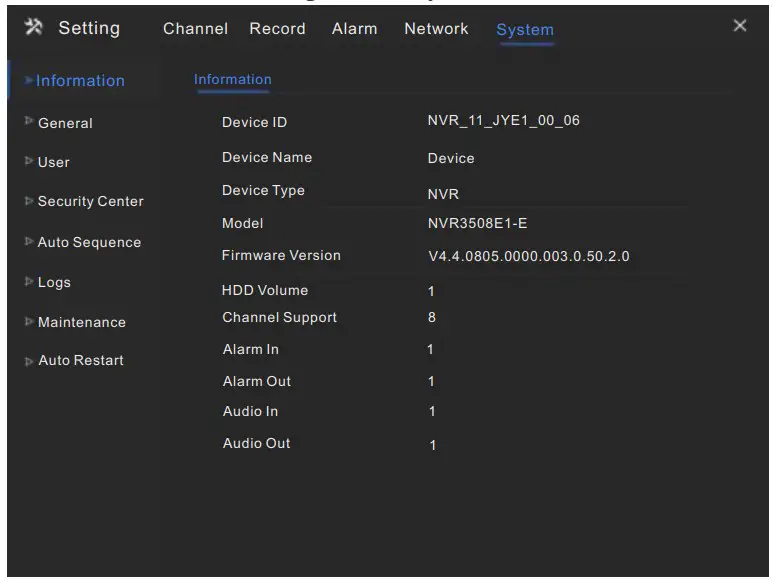
Task: Switch to the Record tab
Action: click(x=277, y=29)
